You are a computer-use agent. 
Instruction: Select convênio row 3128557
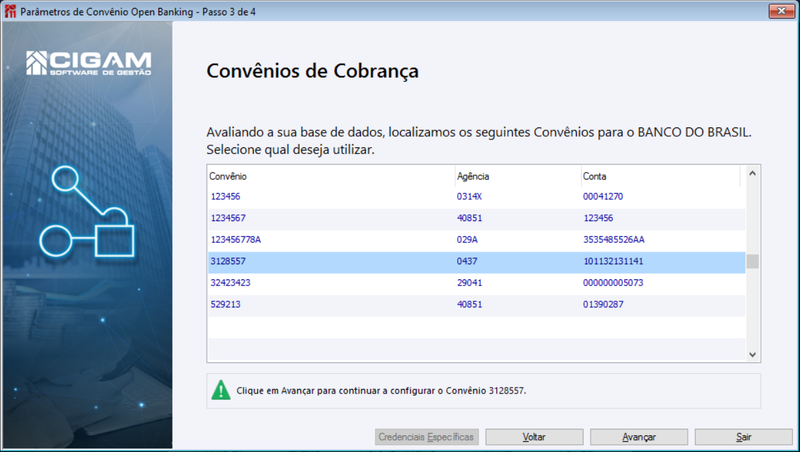(x=477, y=262)
